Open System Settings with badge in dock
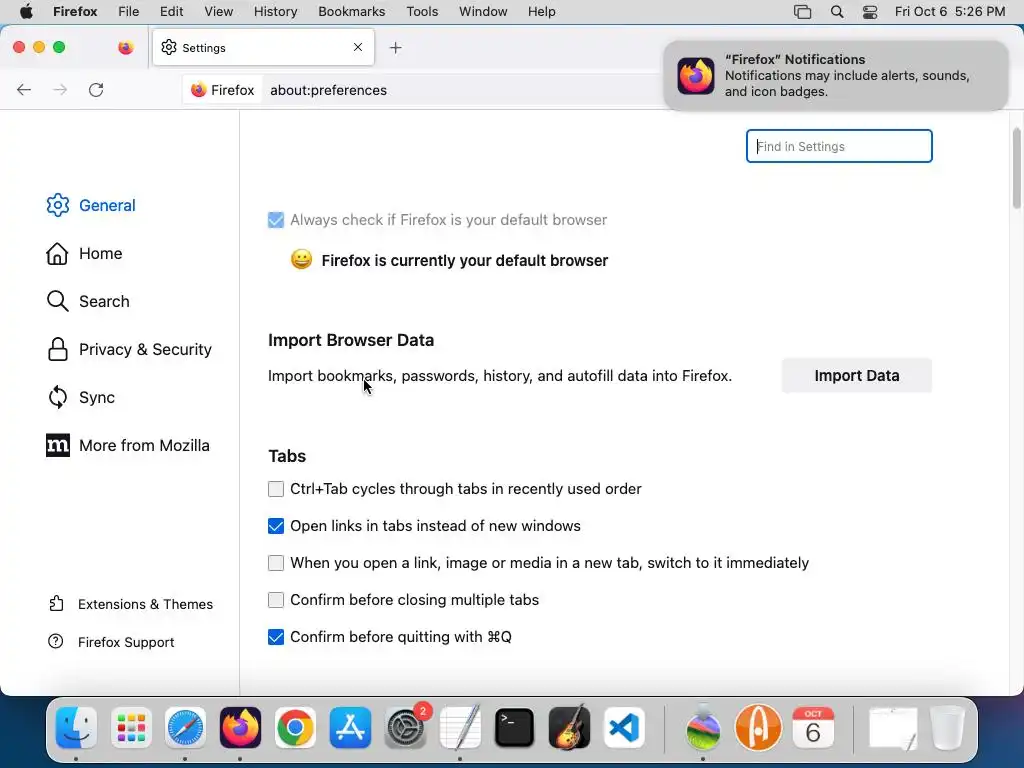The height and width of the screenshot is (768, 1024). point(406,728)
